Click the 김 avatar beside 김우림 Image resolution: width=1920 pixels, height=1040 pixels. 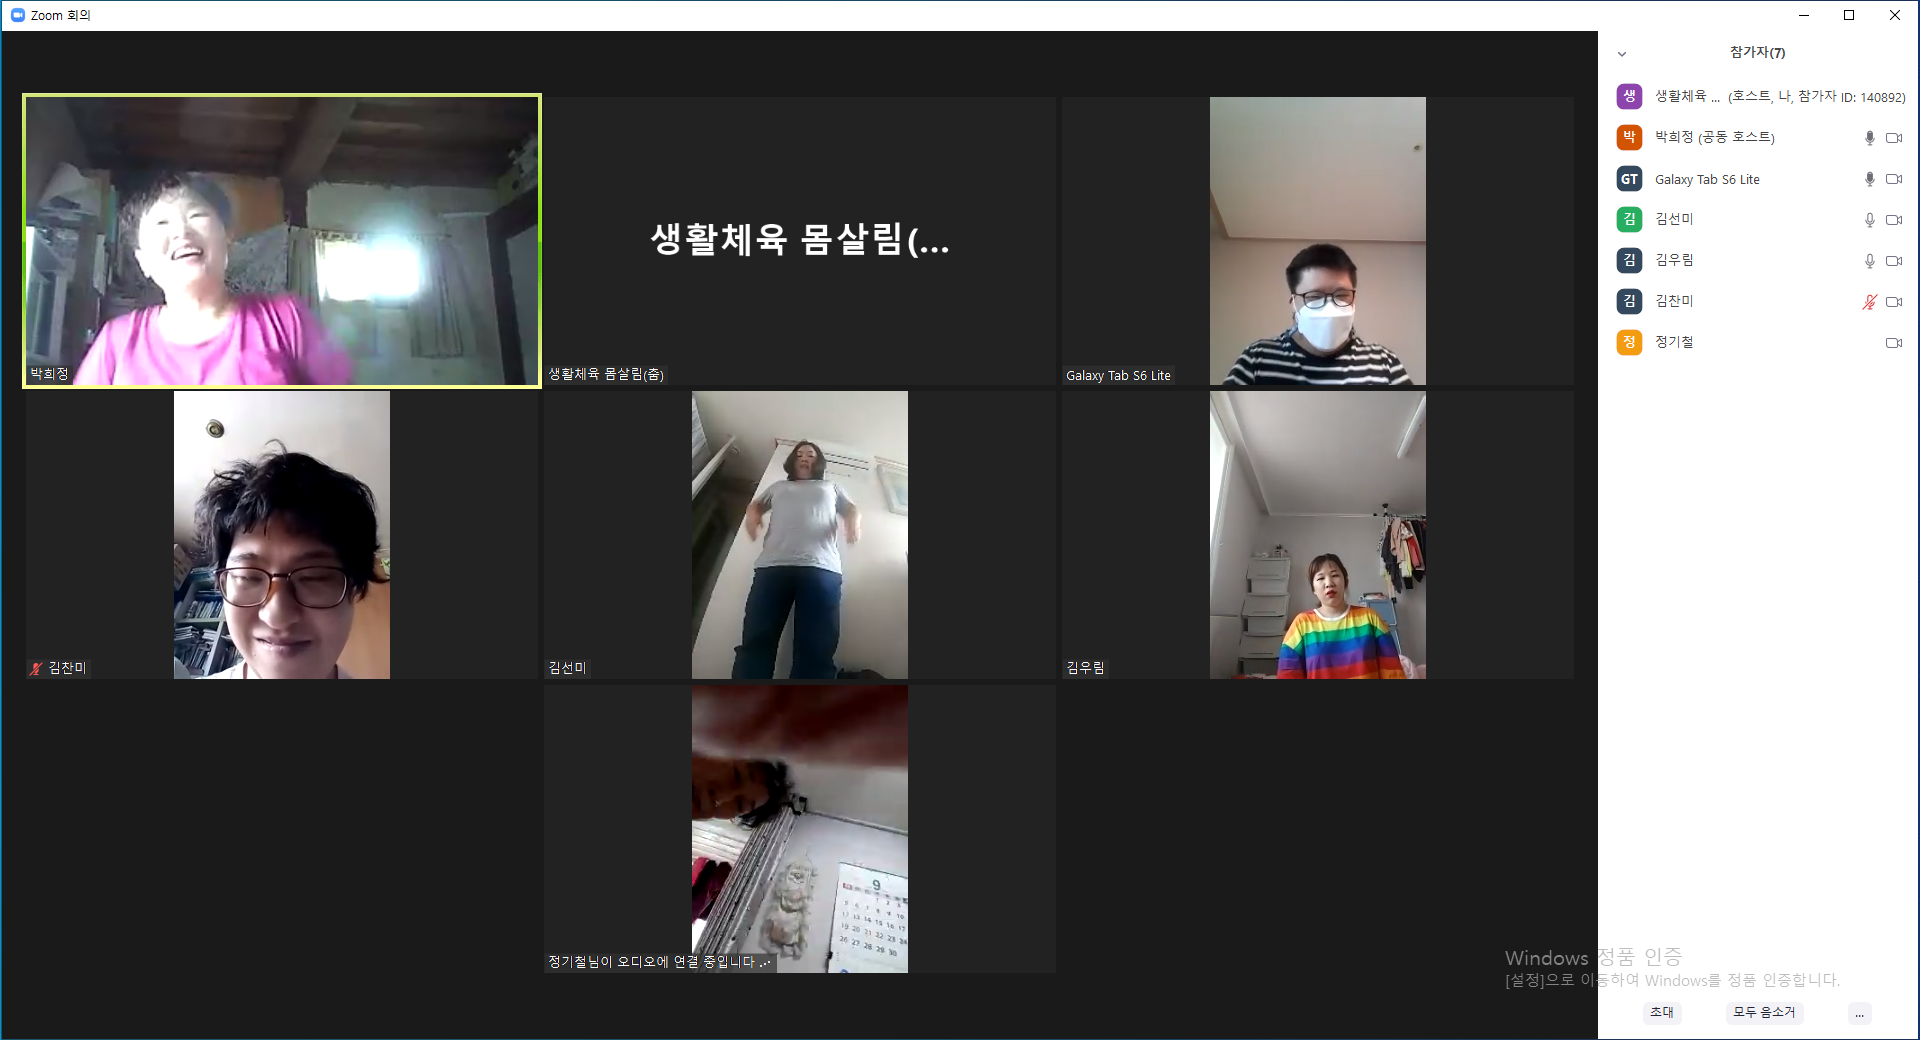click(x=1629, y=260)
